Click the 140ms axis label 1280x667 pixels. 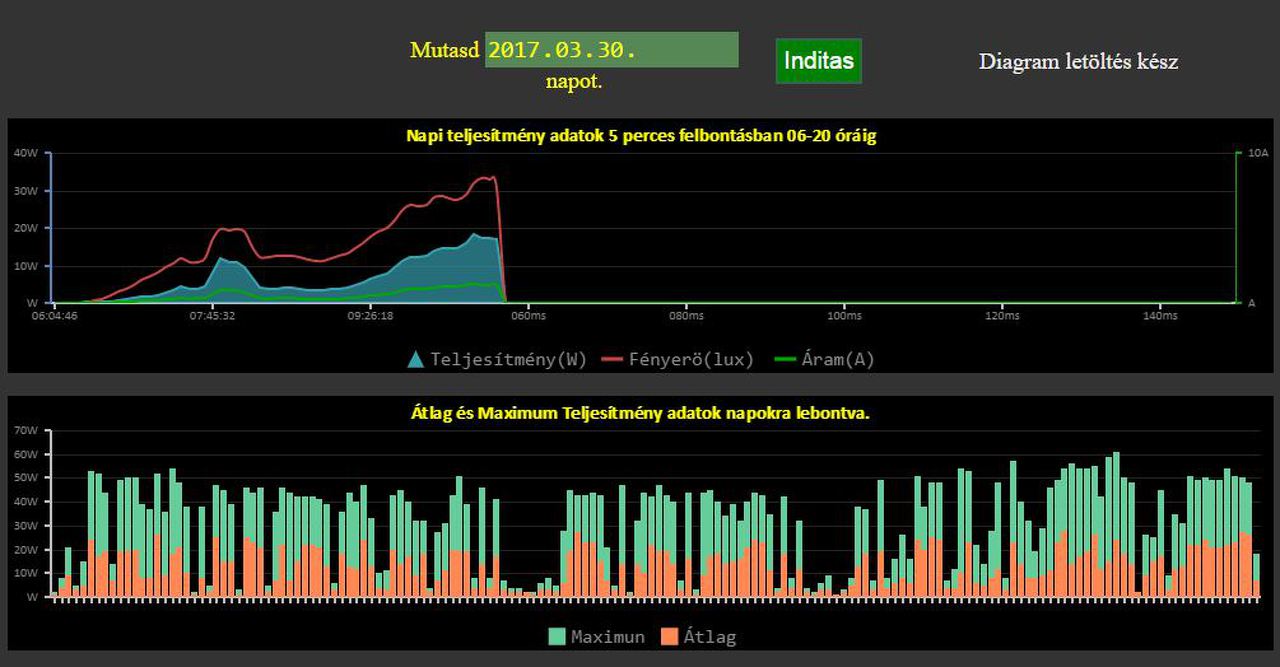[1160, 316]
